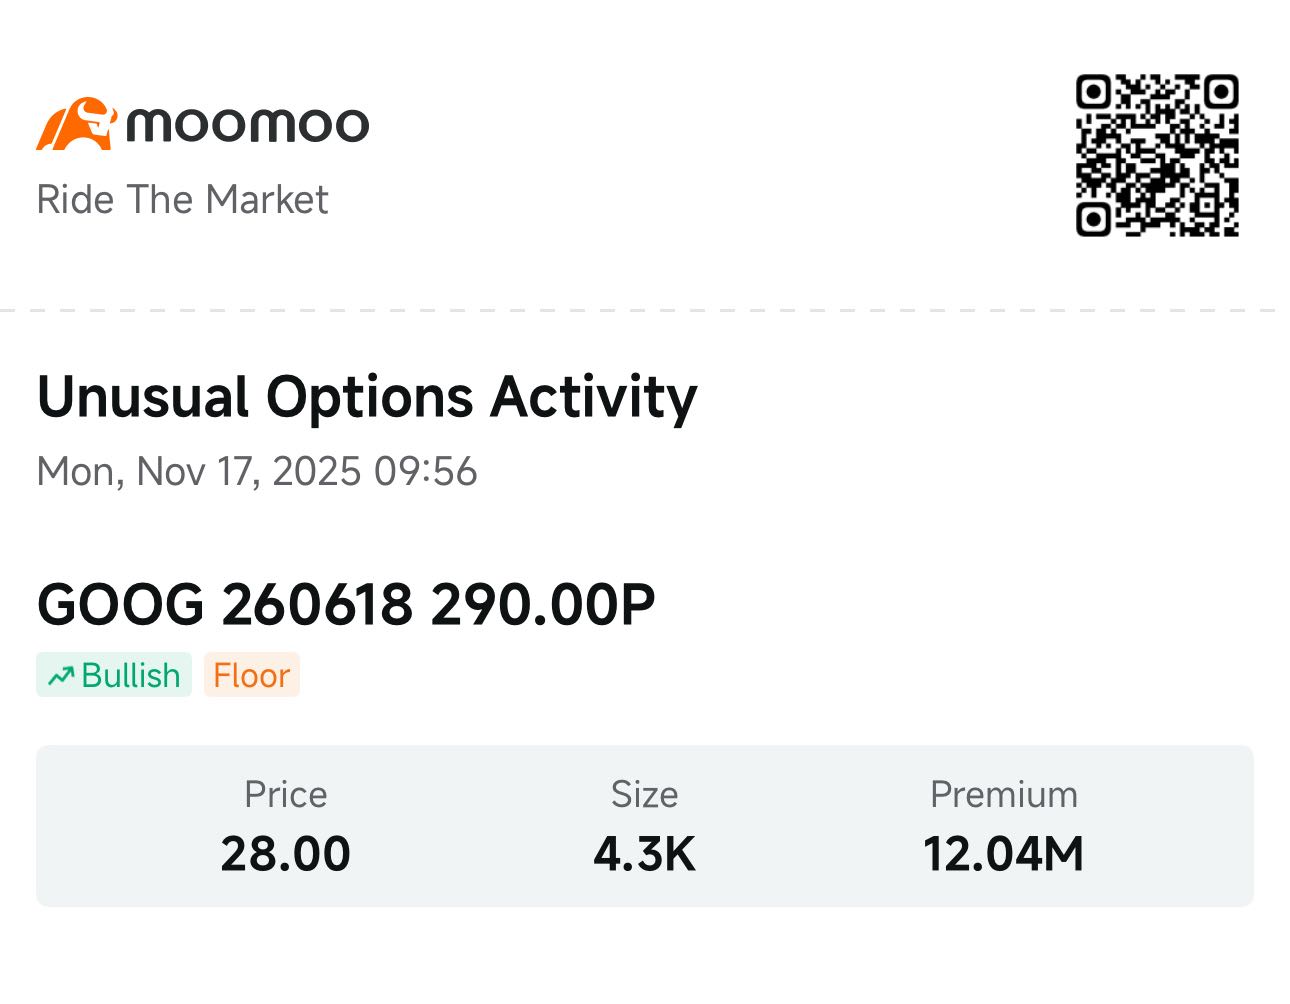Screen dimensions: 1290x1004
Task: Click the 4.3K size value
Action: click(645, 854)
